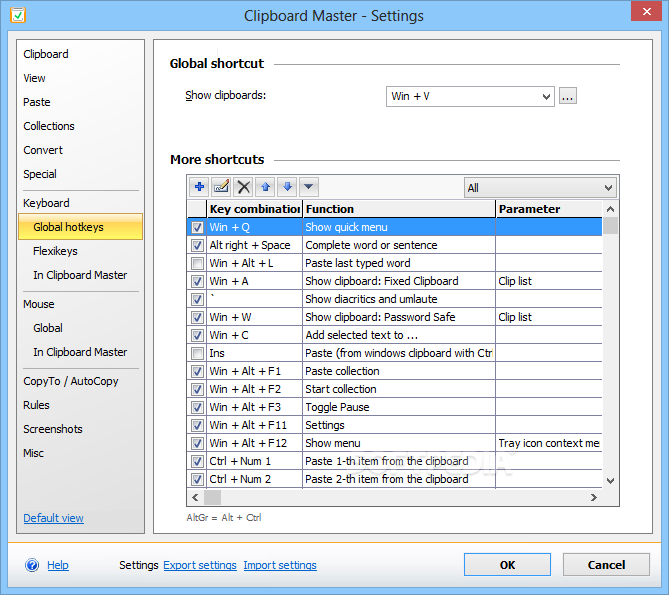Click the ellipsis button beside Win + V
669x595 pixels.
pos(568,96)
